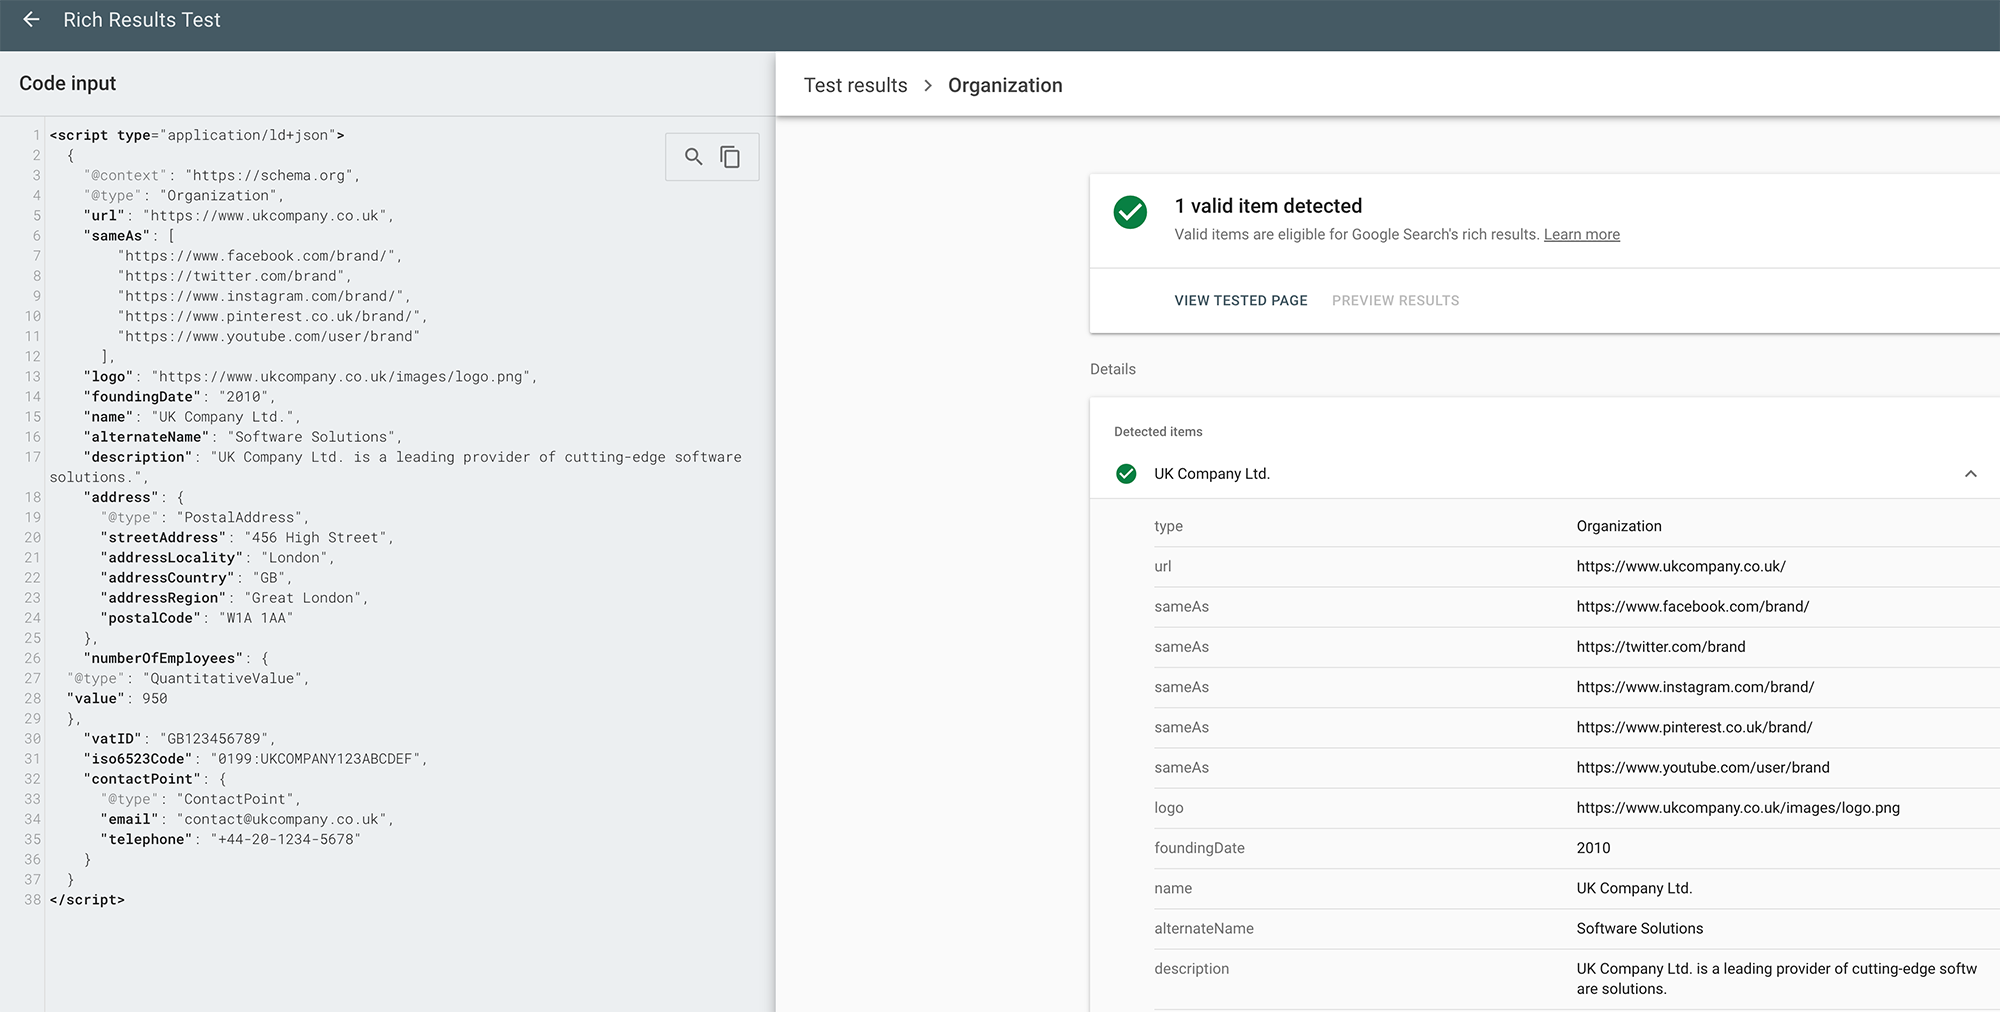Viewport: 2000px width, 1012px height.
Task: Collapse the UK Company Ltd. detected item
Action: 1971,473
